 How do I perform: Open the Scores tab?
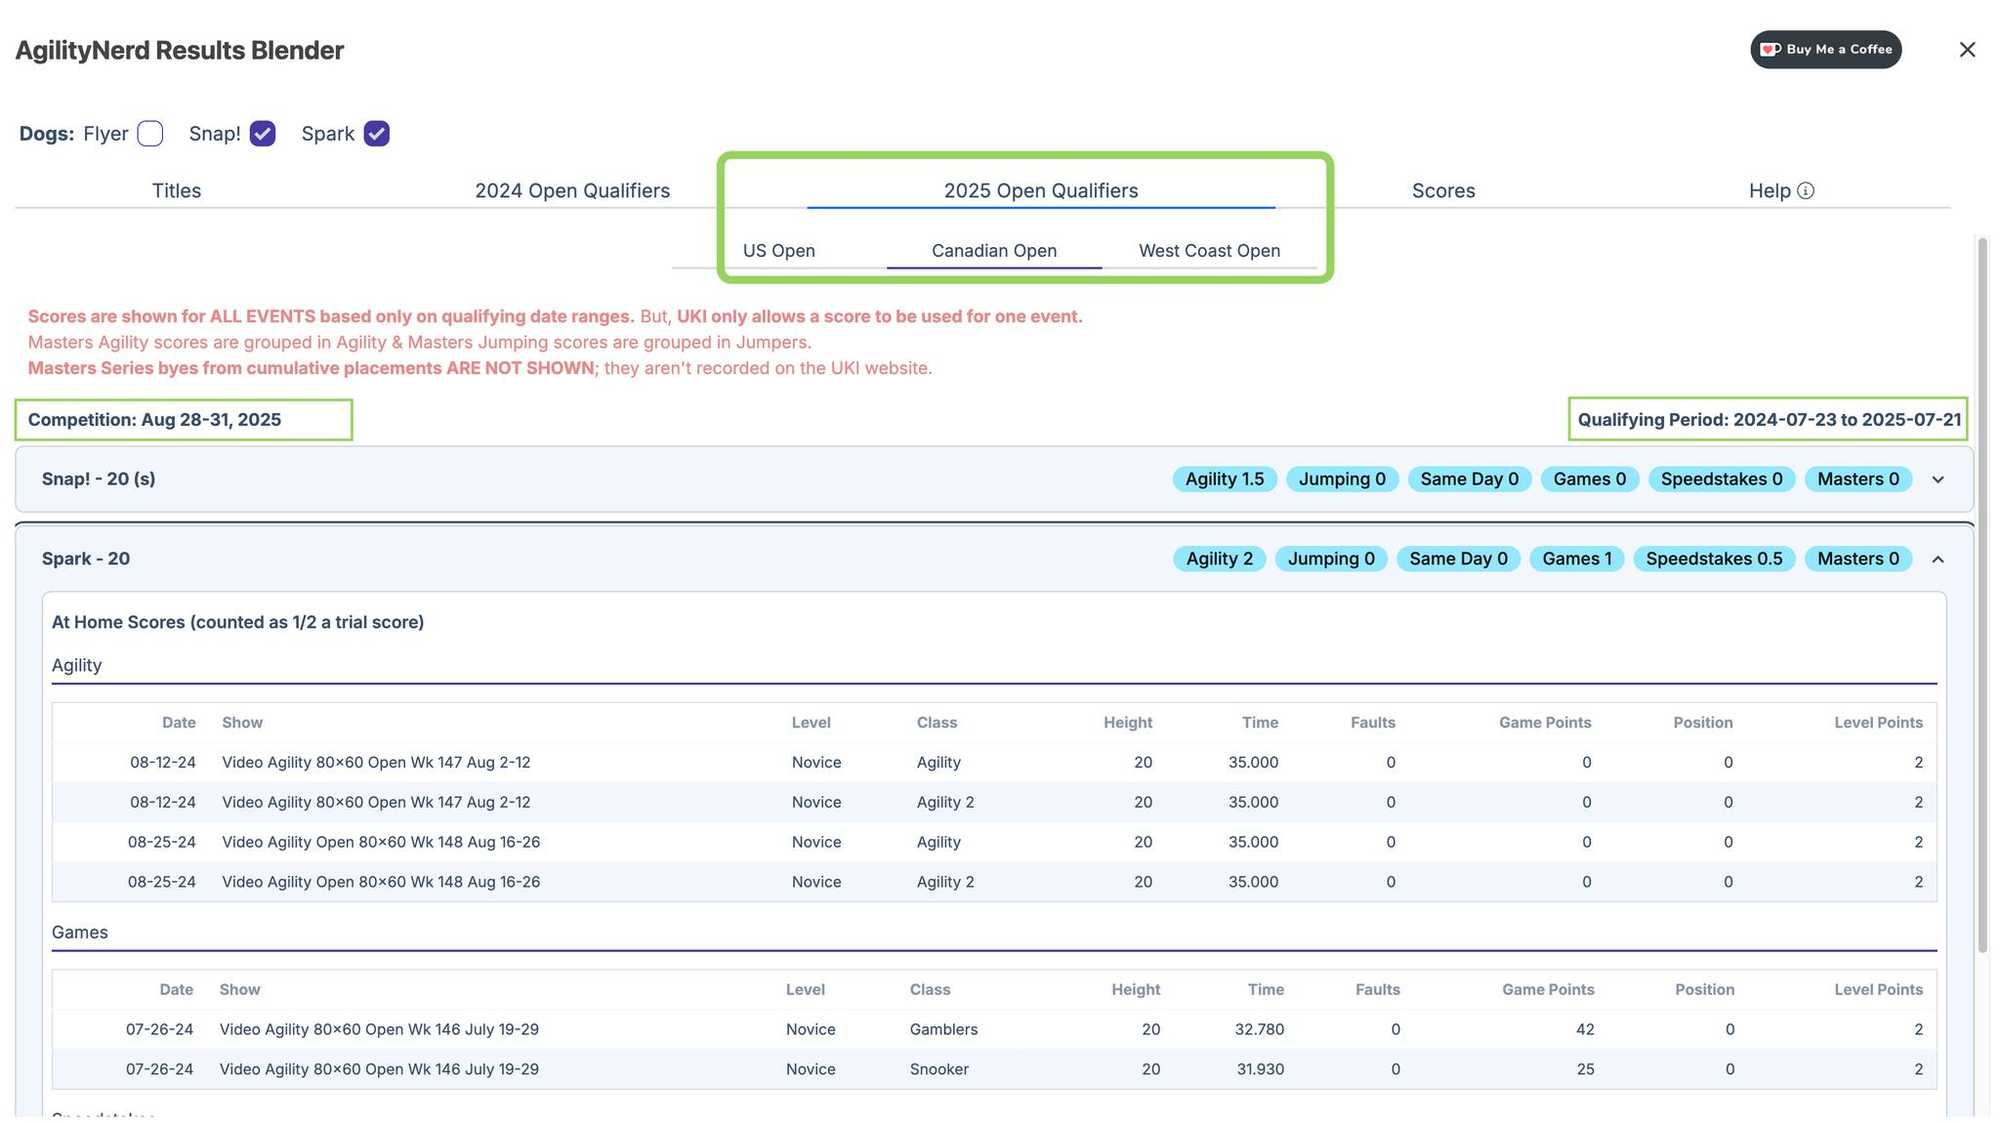coord(1443,190)
